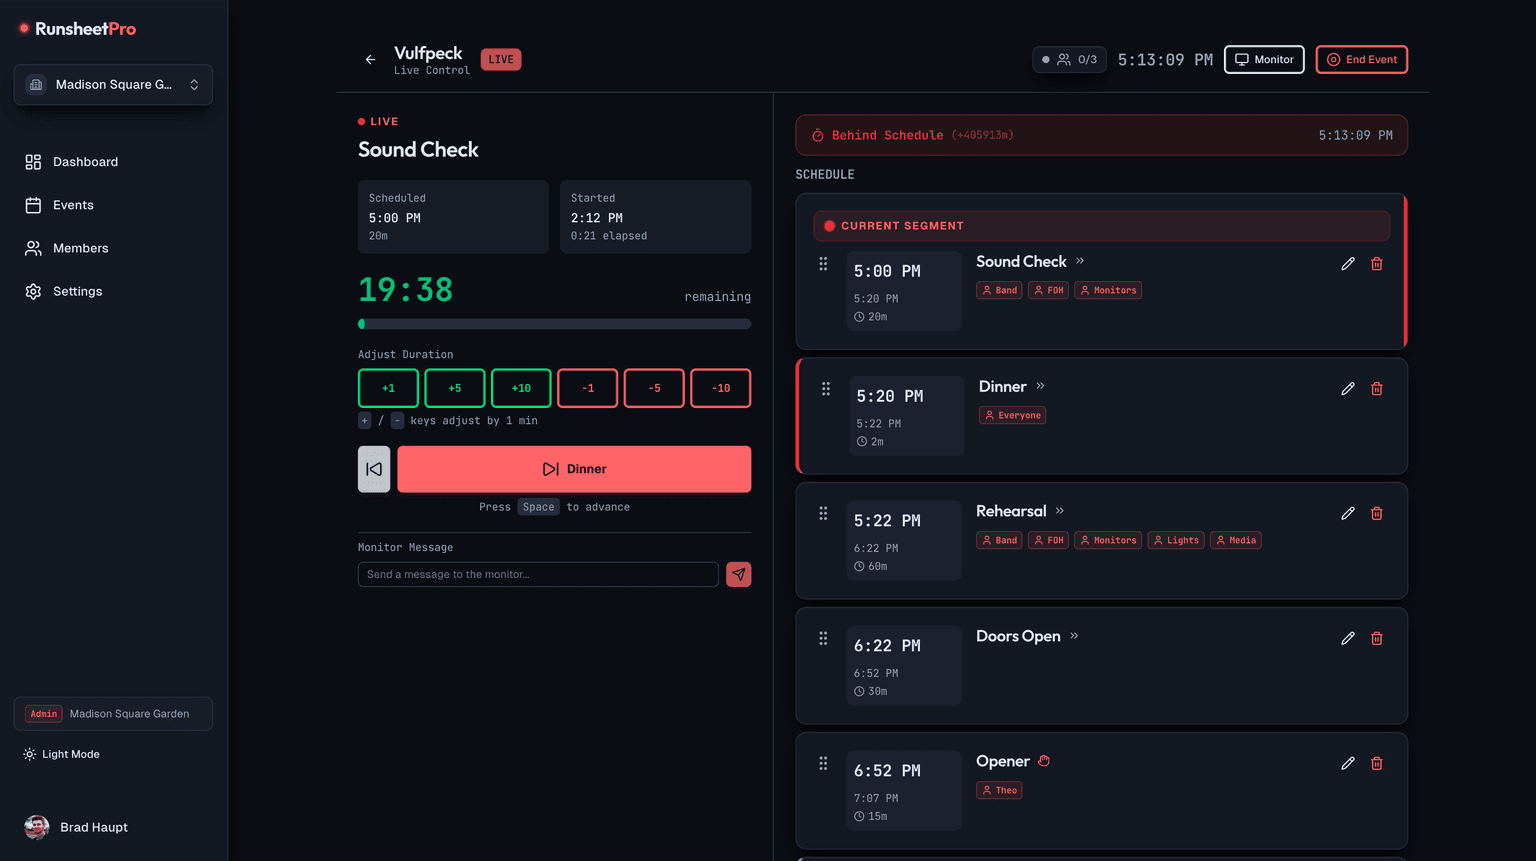The image size is (1536, 861).
Task: Click the Everyone tag on Dinner
Action: coord(1012,415)
